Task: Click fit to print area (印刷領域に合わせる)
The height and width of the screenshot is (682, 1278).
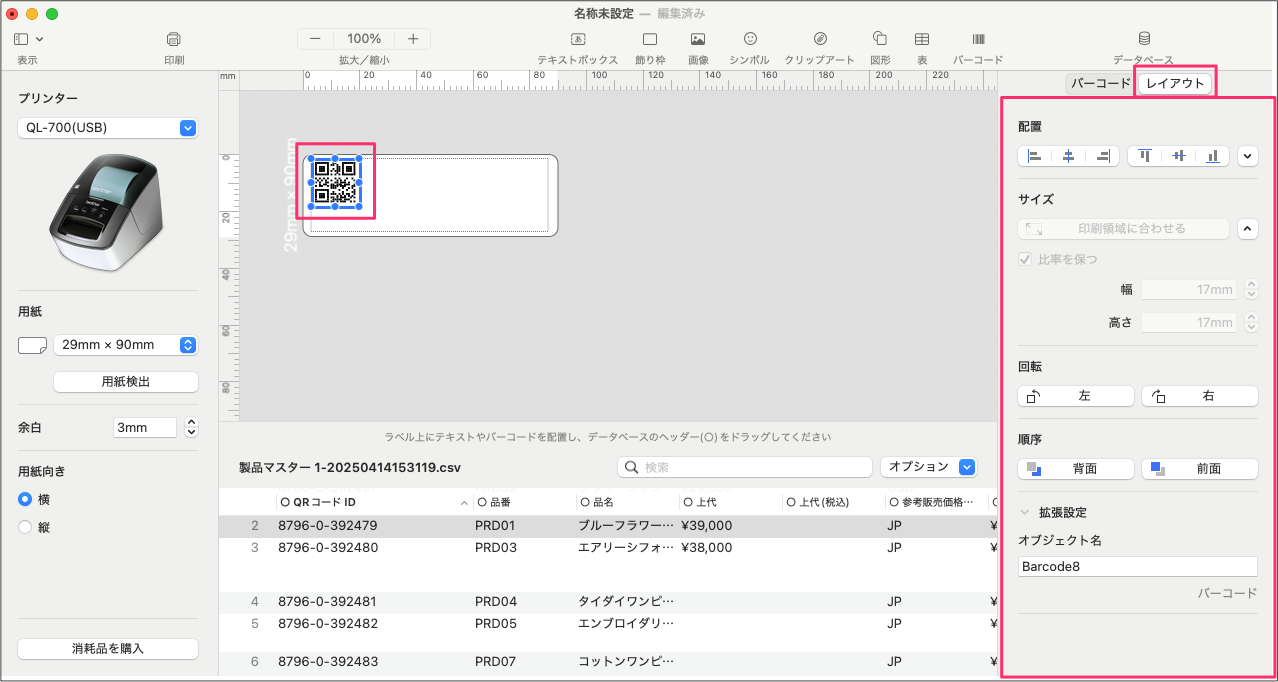Action: [x=1124, y=228]
